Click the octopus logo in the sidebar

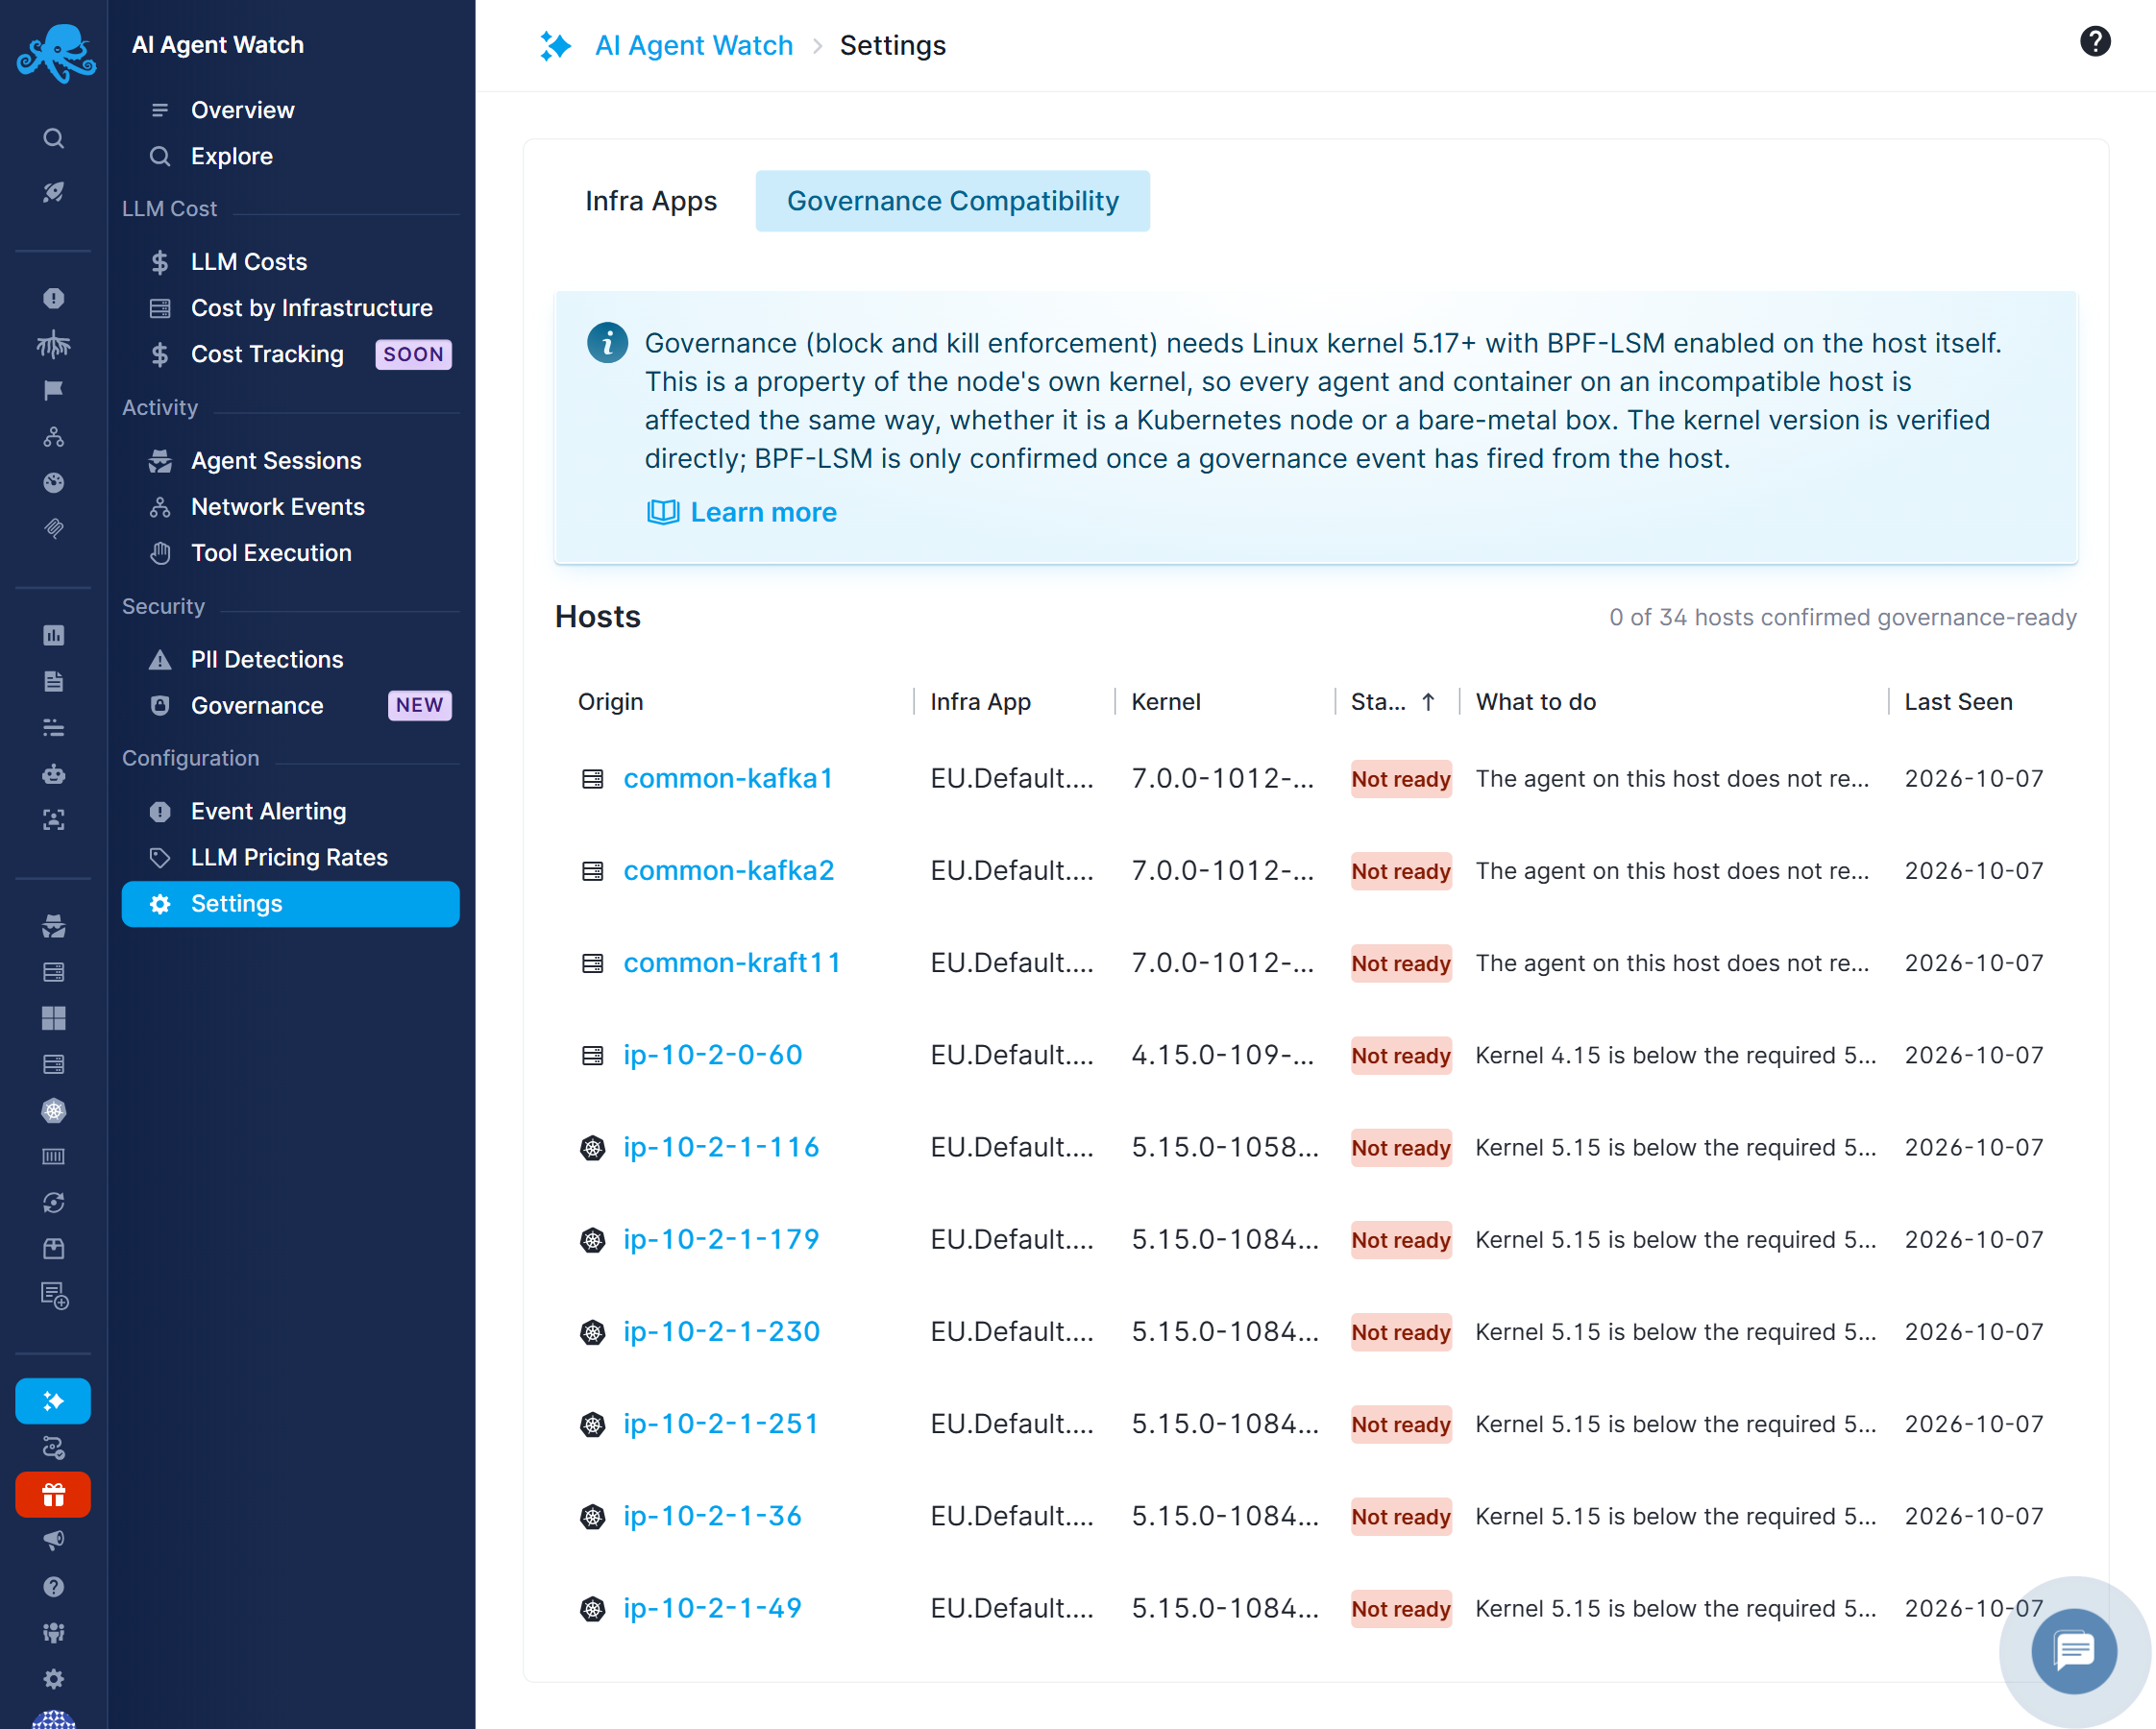(x=55, y=54)
